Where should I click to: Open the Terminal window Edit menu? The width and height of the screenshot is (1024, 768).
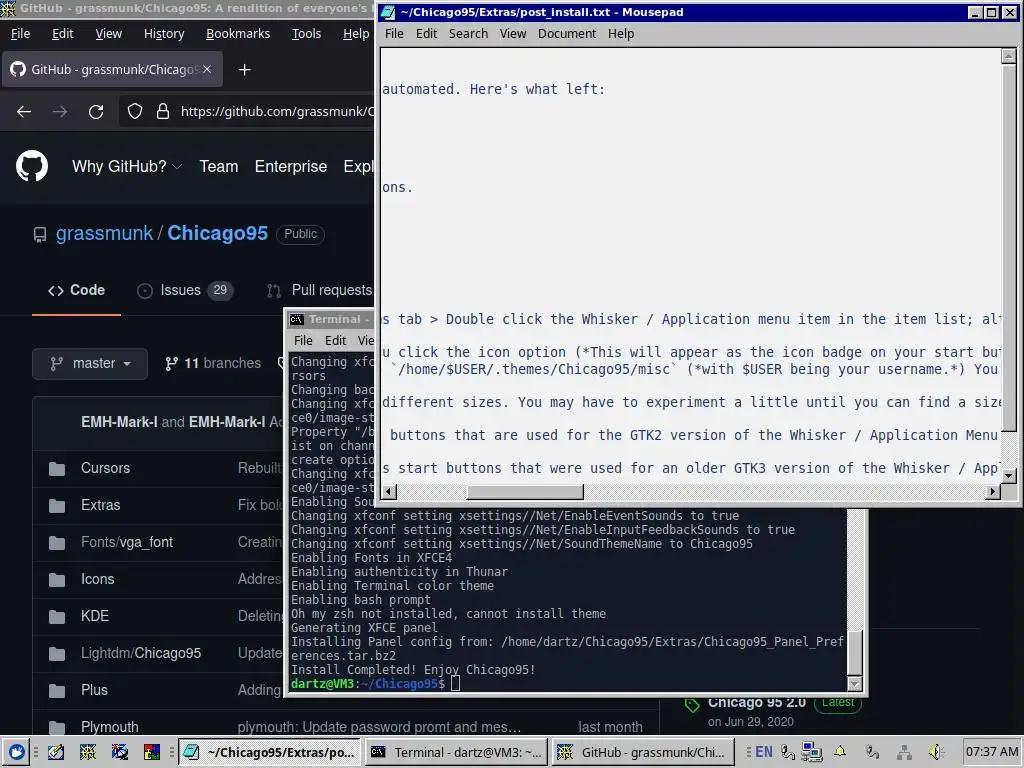point(336,340)
